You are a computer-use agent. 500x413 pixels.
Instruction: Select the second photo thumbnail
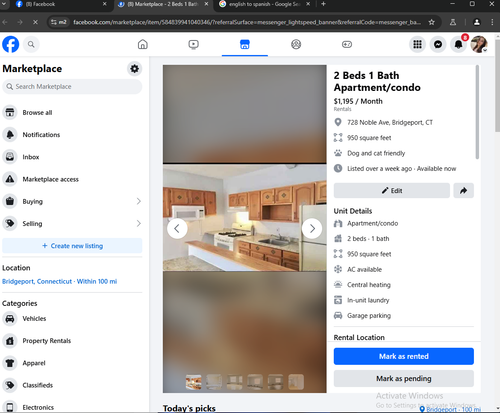[214, 382]
